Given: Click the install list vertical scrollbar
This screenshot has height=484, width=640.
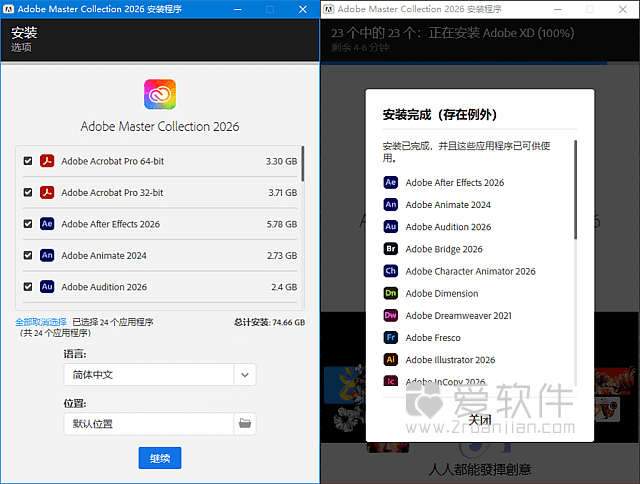Looking at the screenshot, I should tap(302, 164).
